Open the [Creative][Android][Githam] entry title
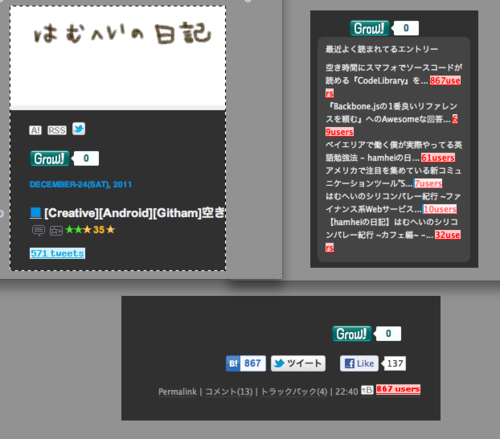Image resolution: width=500 pixels, height=439 pixels. (x=135, y=213)
